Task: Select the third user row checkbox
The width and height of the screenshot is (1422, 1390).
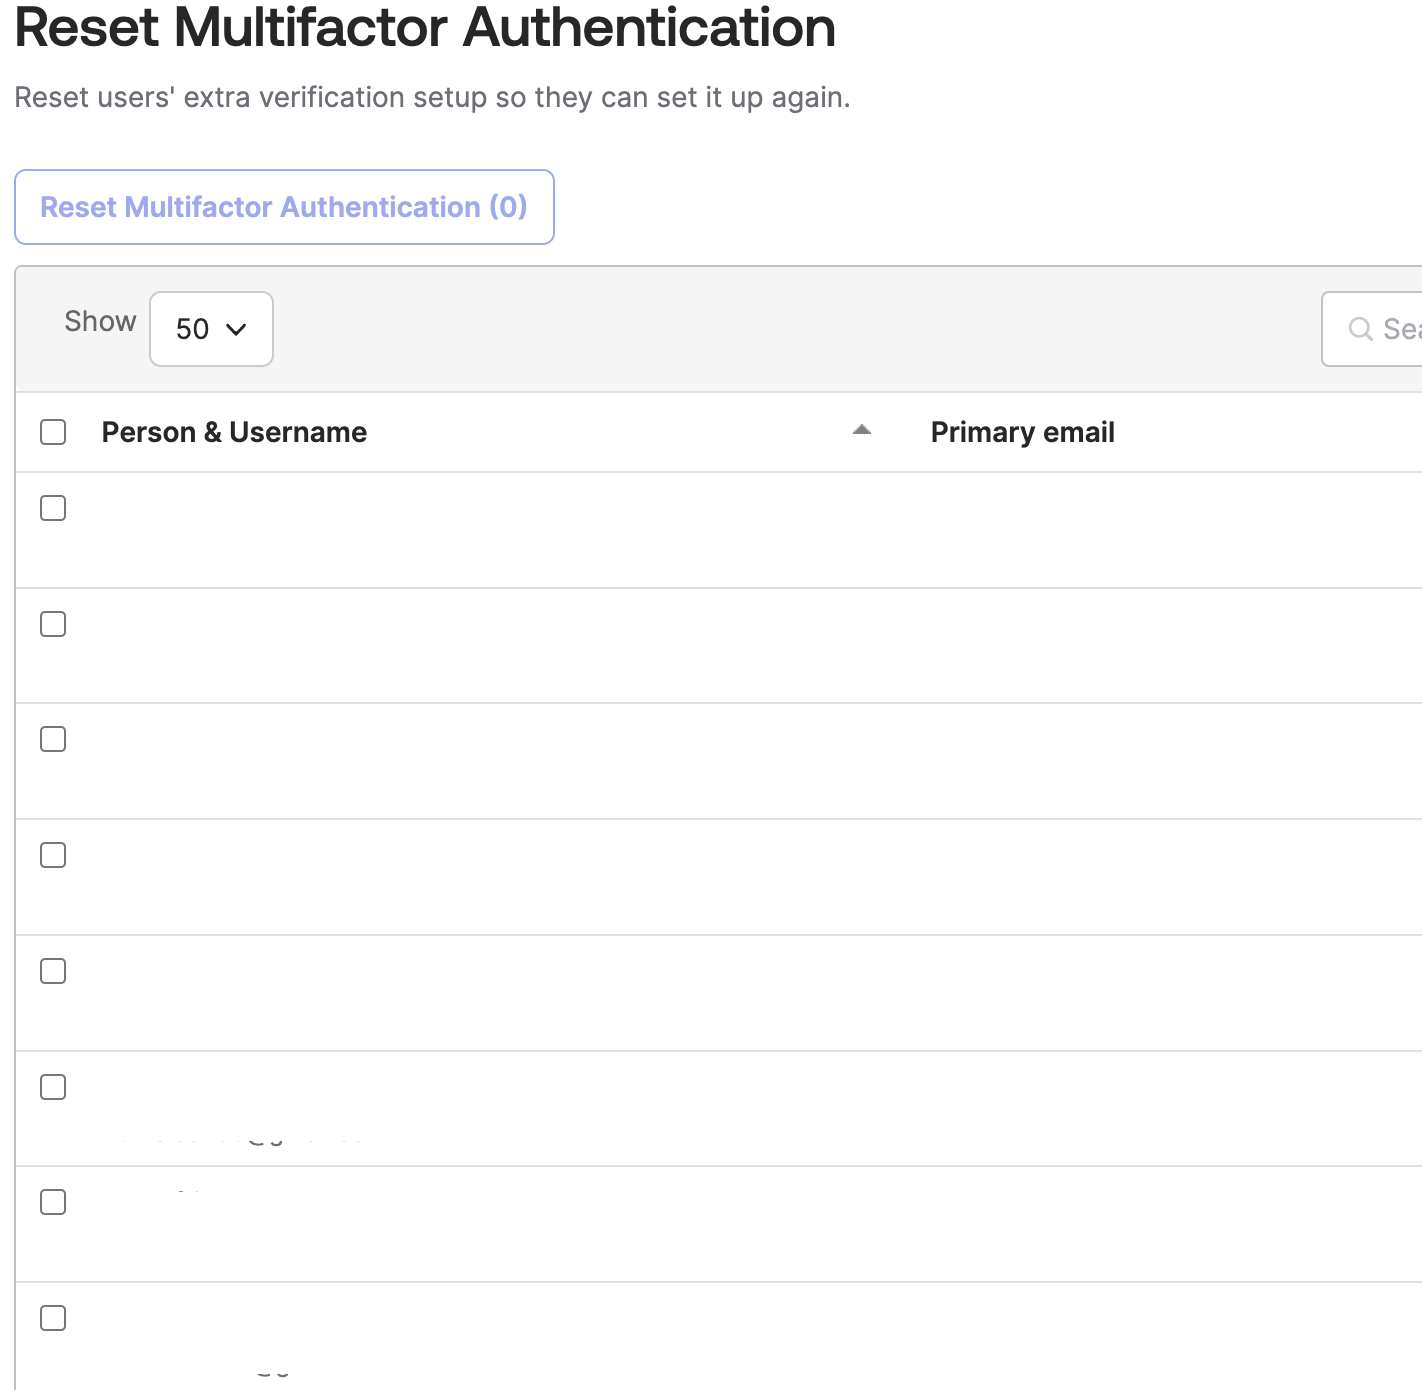Action: pos(53,739)
